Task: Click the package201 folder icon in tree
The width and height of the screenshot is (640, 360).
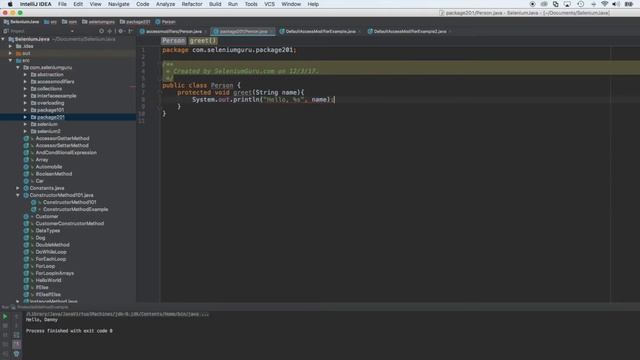Action: (x=33, y=117)
